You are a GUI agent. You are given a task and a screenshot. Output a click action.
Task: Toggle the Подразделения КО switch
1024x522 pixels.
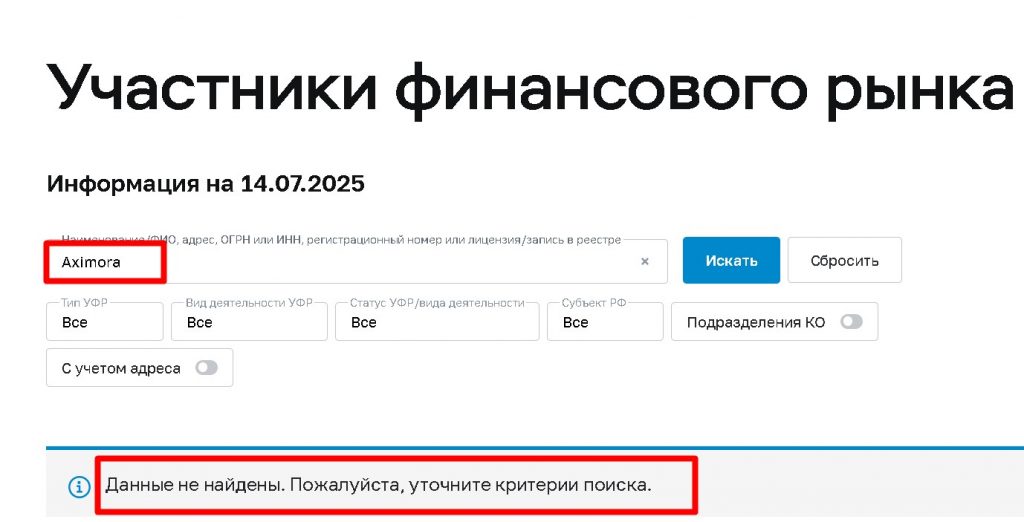tap(851, 321)
